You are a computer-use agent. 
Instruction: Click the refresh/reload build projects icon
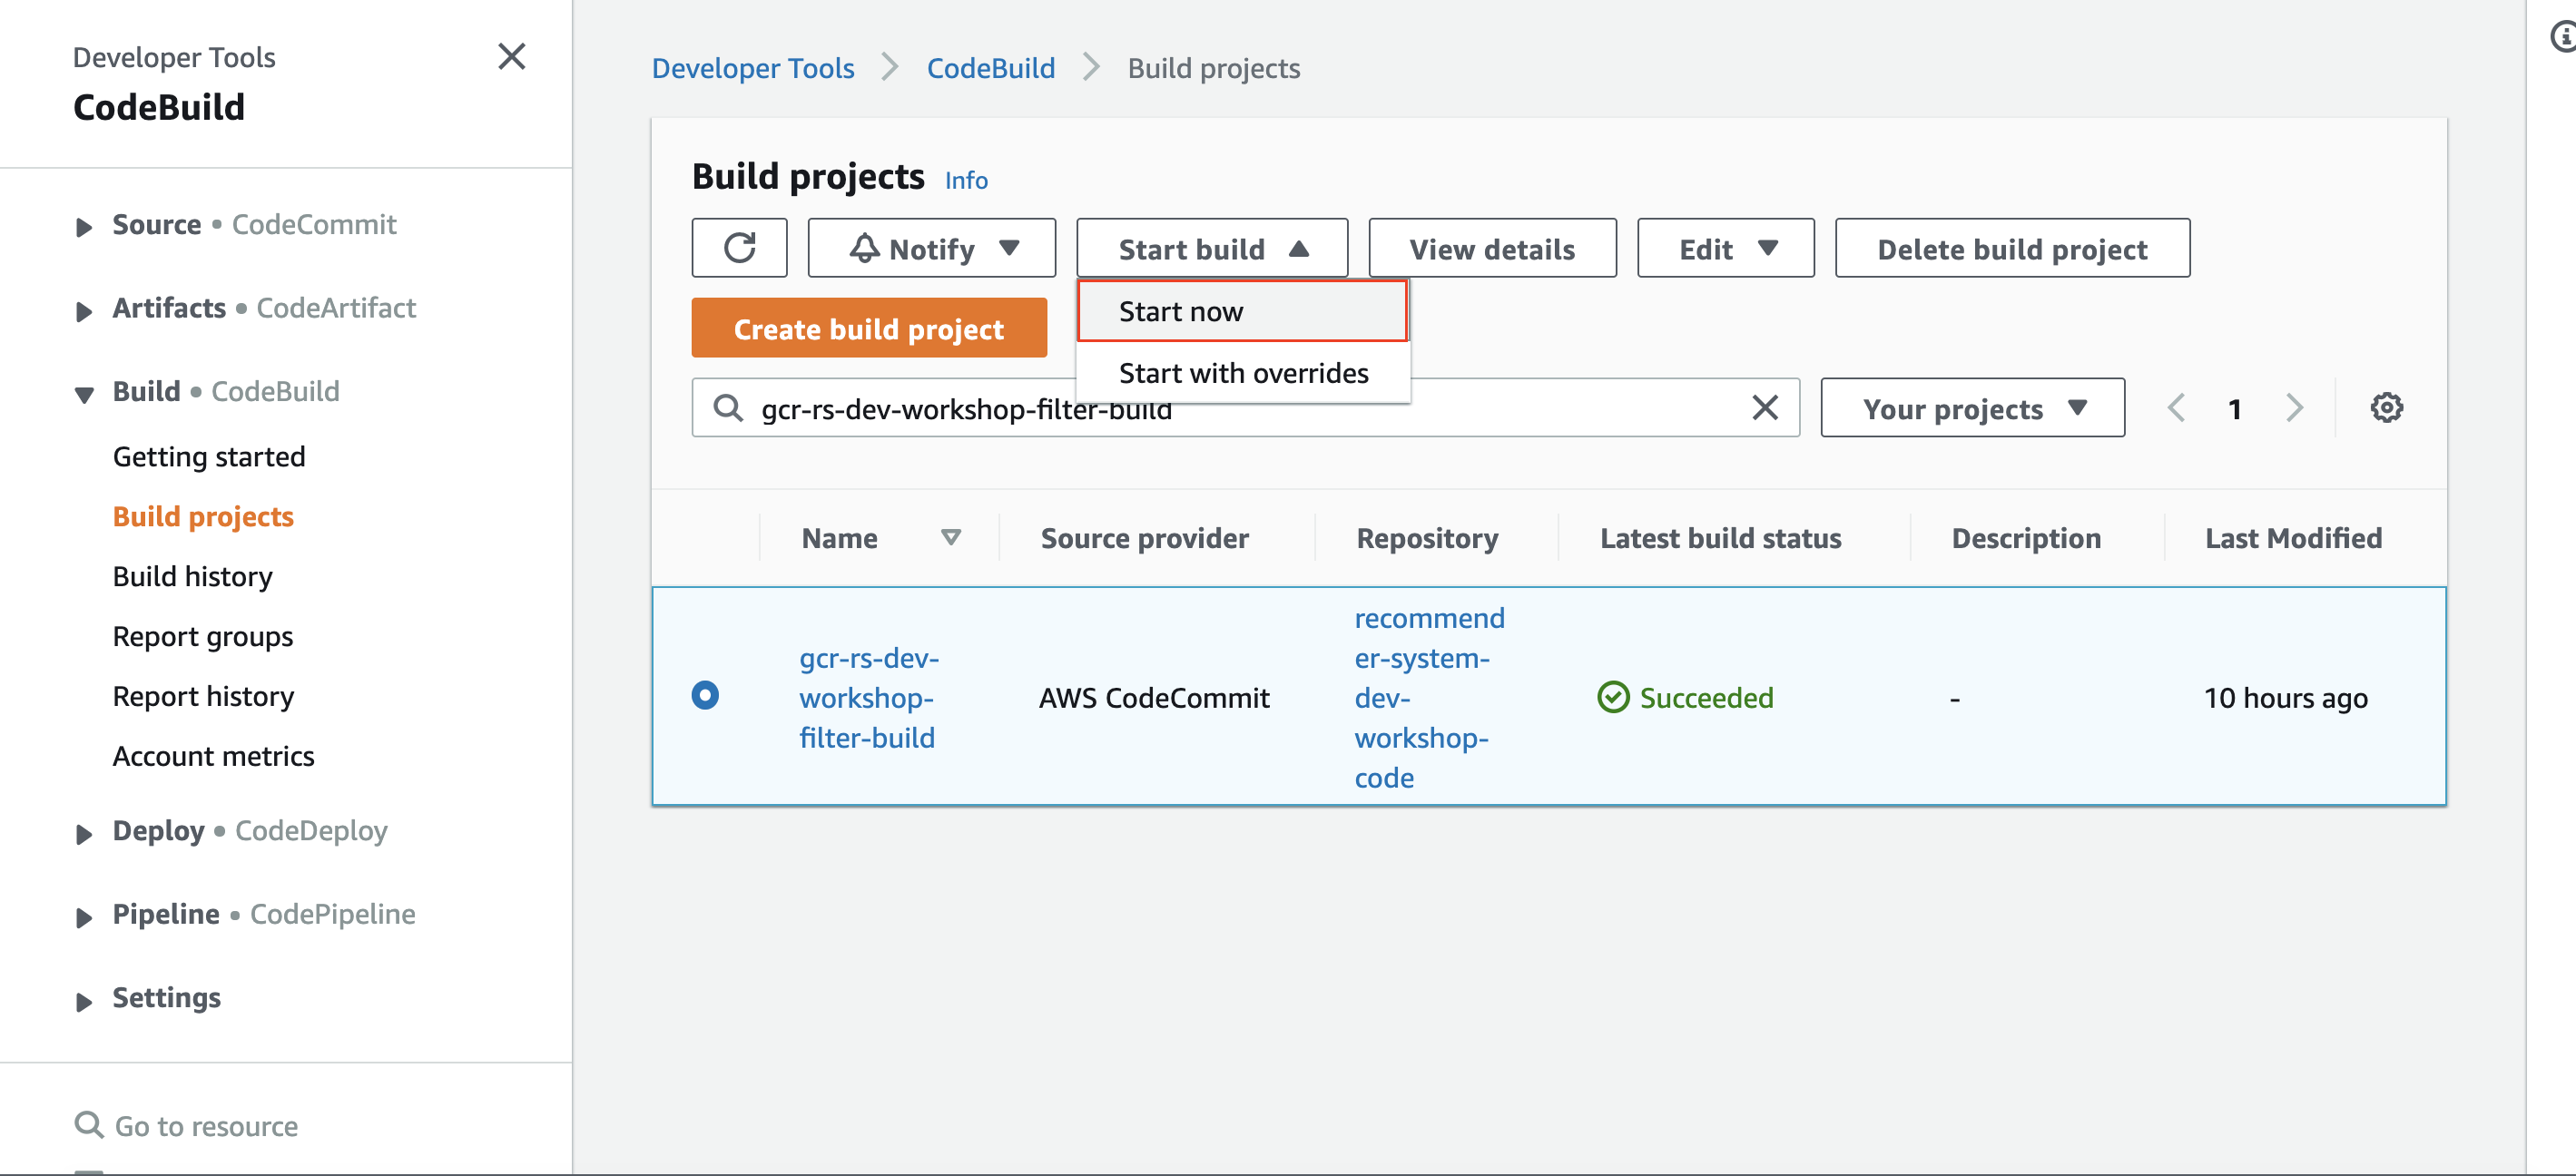pyautogui.click(x=739, y=248)
